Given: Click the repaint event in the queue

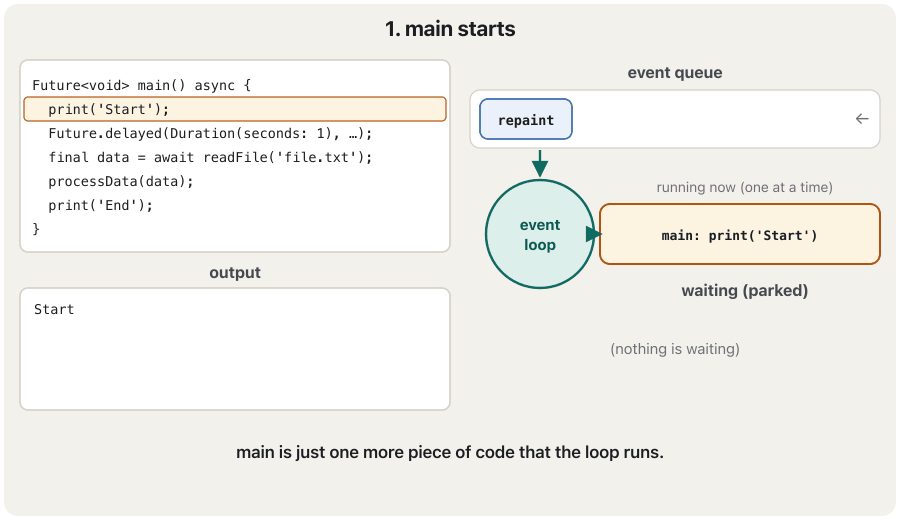Looking at the screenshot, I should 526,119.
